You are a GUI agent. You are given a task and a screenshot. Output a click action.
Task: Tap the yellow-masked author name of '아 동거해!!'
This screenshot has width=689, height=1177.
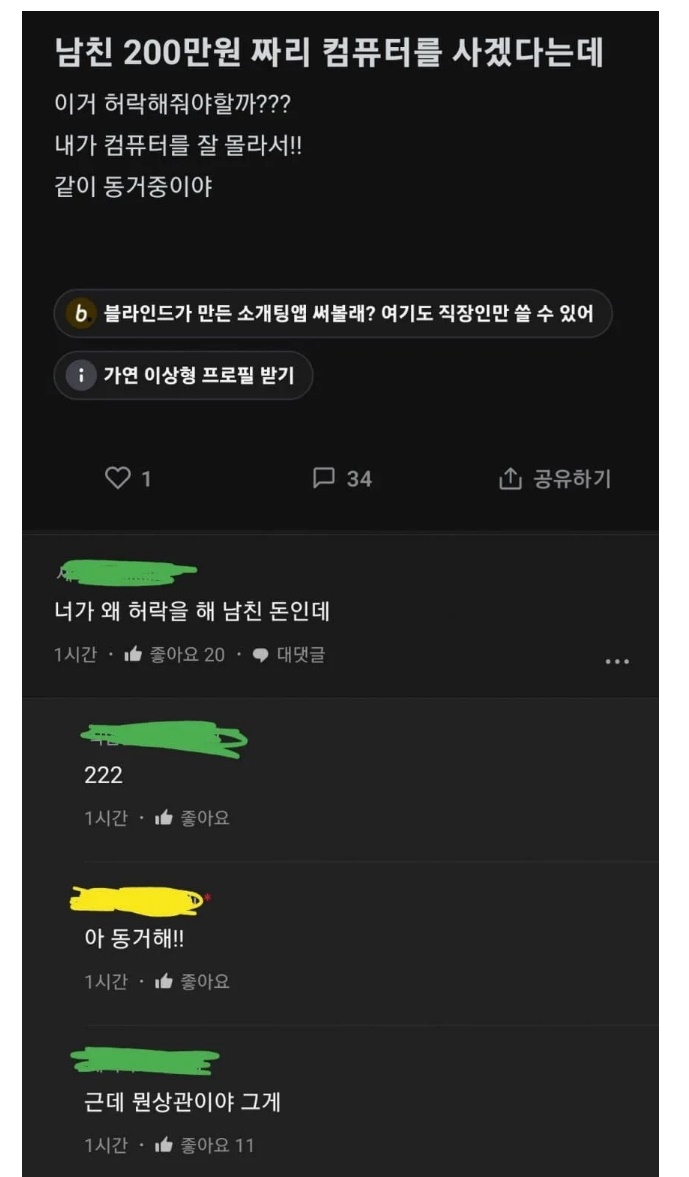pyautogui.click(x=140, y=901)
